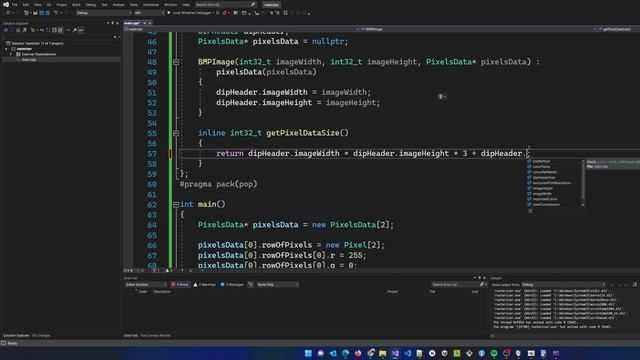Screen dimensions: 640x360
Task: Open Spotify from the taskbar
Action: [494, 353]
